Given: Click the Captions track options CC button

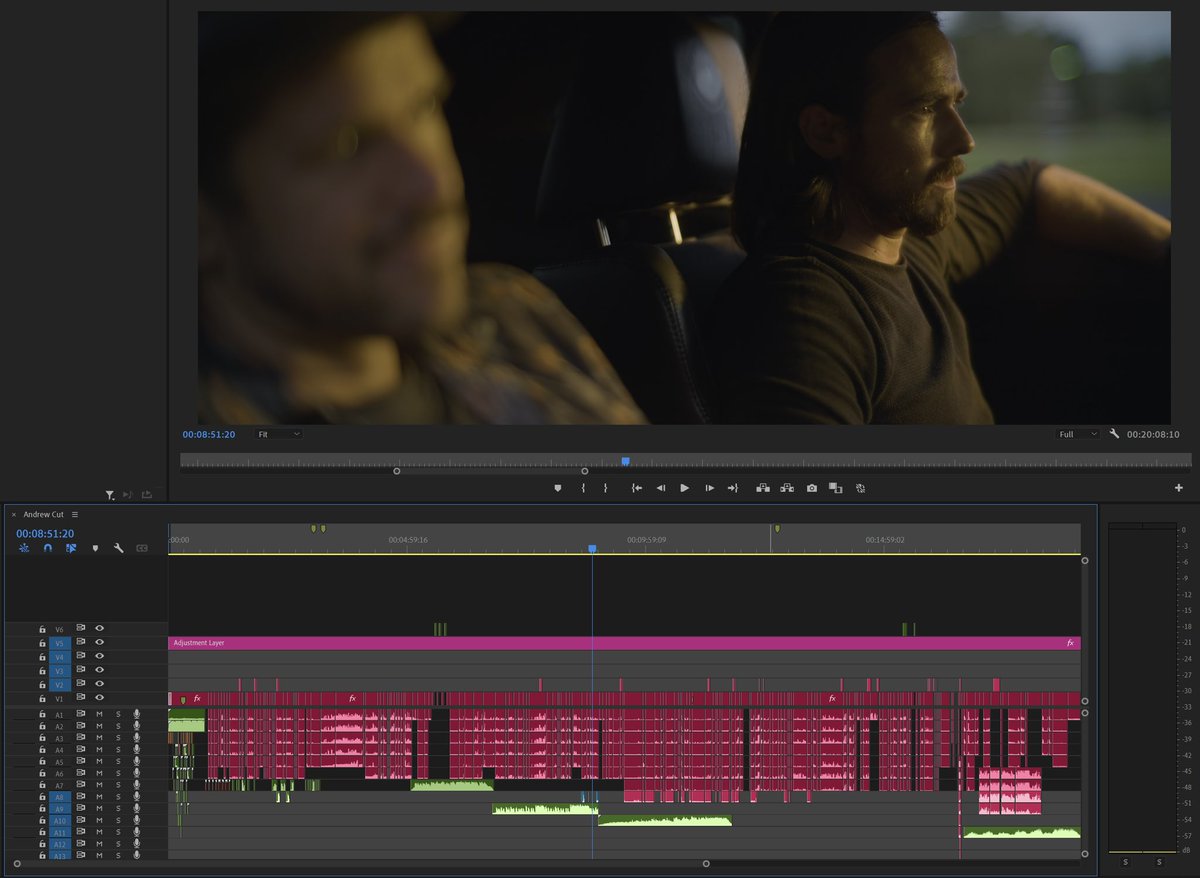Looking at the screenshot, I should (x=142, y=548).
